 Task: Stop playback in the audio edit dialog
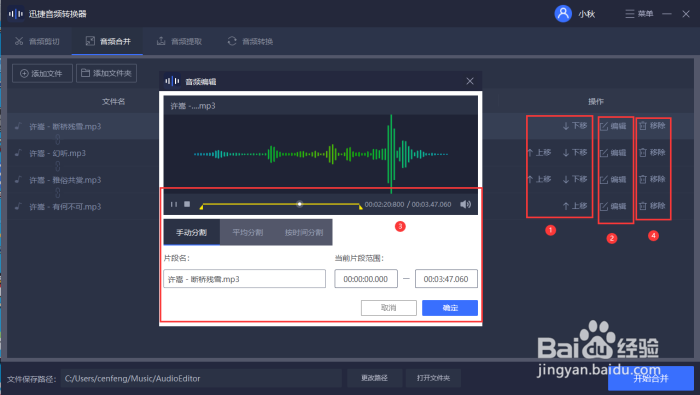pos(187,204)
